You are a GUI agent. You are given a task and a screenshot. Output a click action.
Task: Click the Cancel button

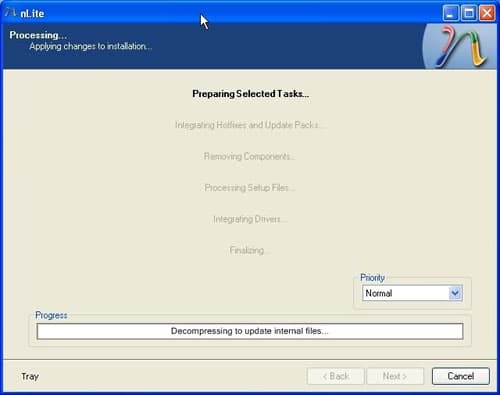(461, 376)
